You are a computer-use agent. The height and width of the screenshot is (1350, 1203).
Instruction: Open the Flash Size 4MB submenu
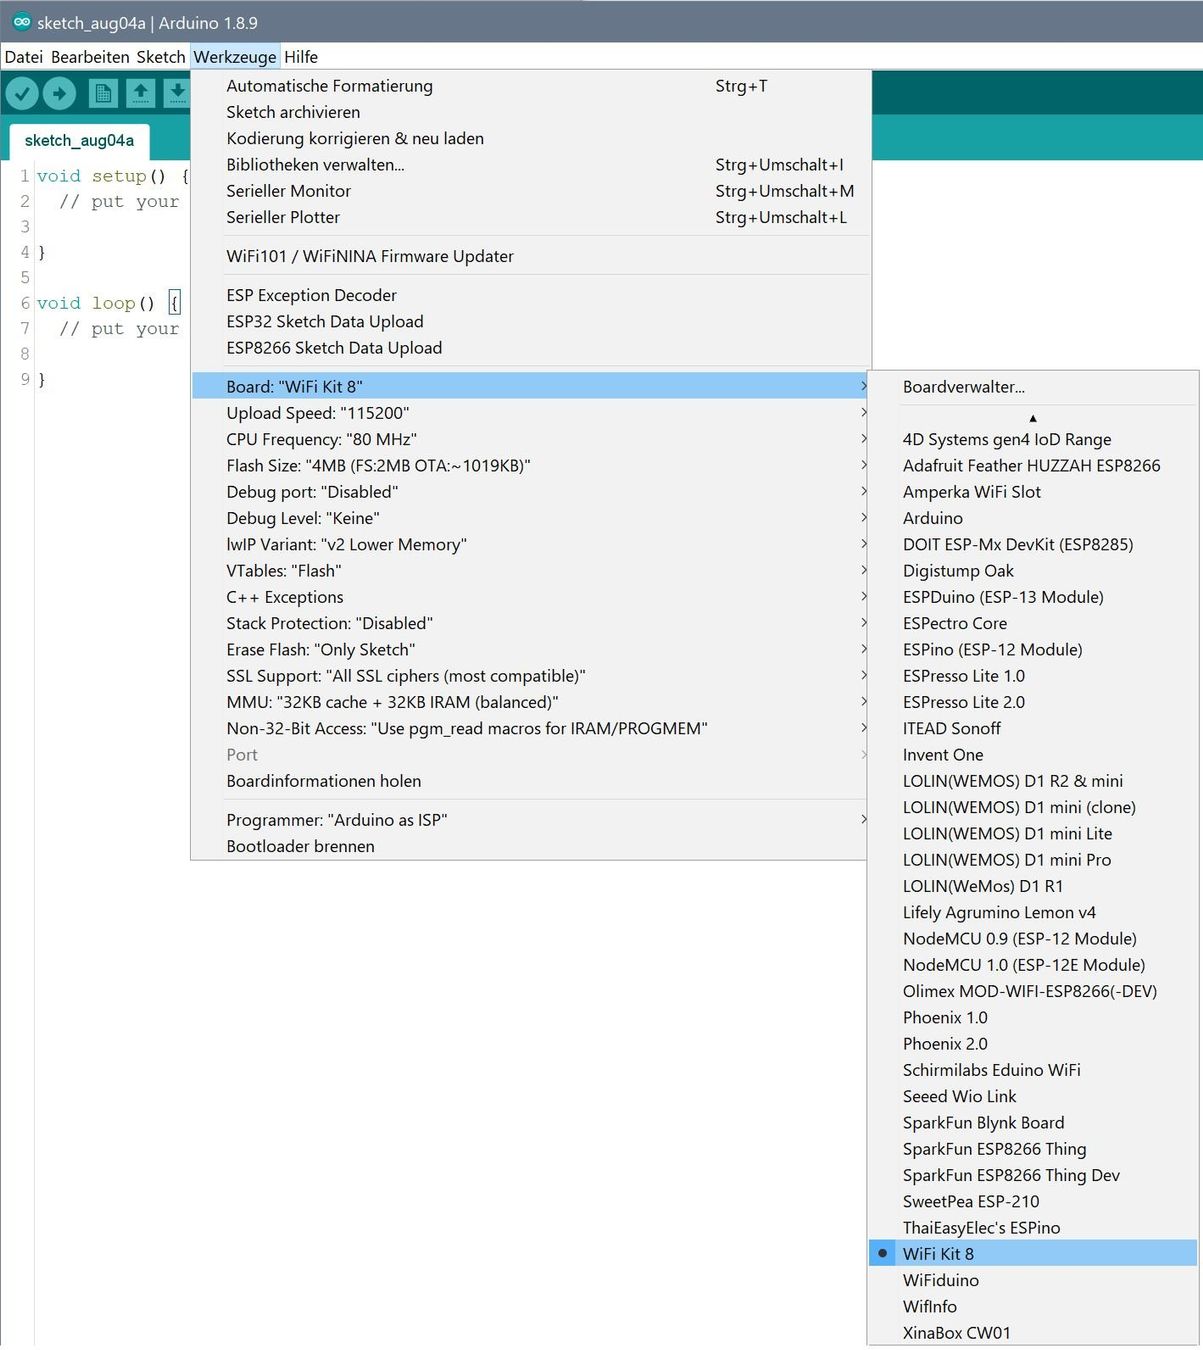coord(529,465)
